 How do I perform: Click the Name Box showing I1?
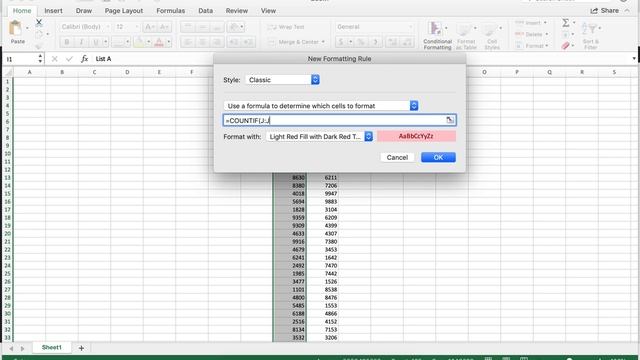(x=20, y=59)
